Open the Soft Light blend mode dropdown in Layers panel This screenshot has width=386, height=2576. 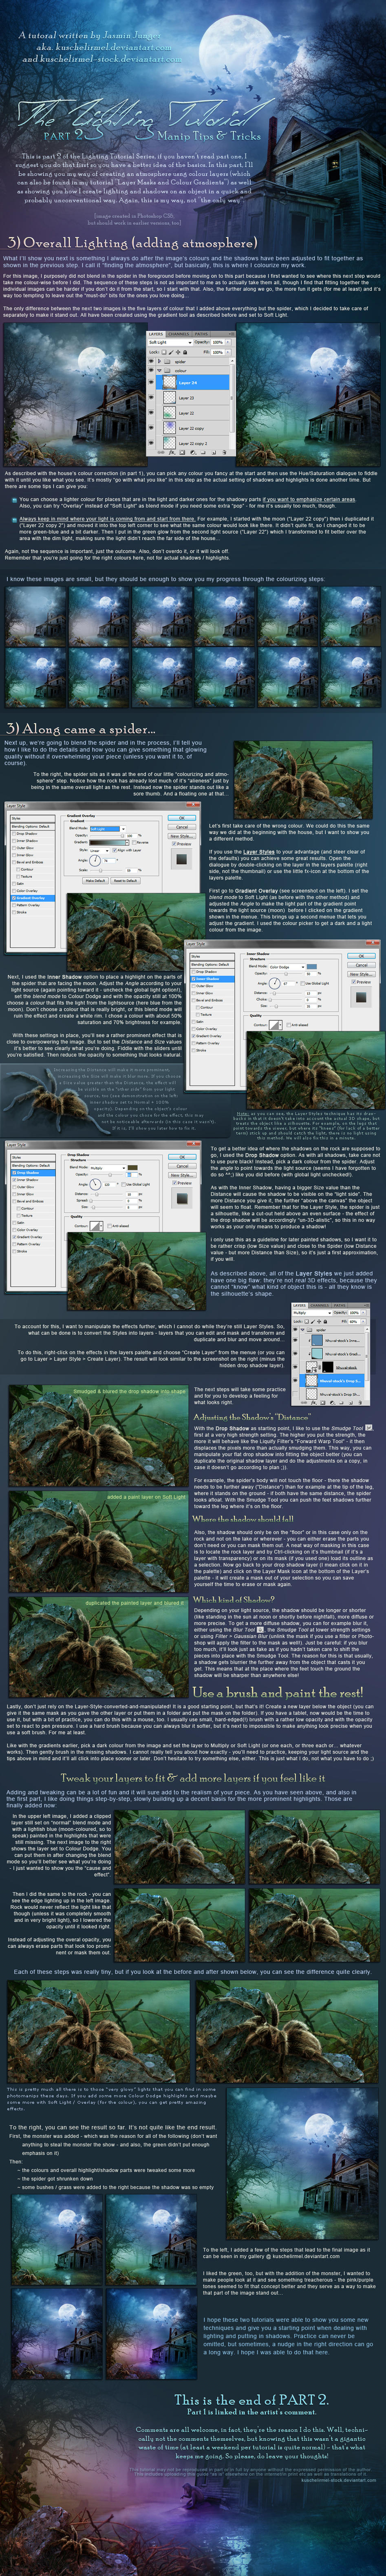click(170, 343)
